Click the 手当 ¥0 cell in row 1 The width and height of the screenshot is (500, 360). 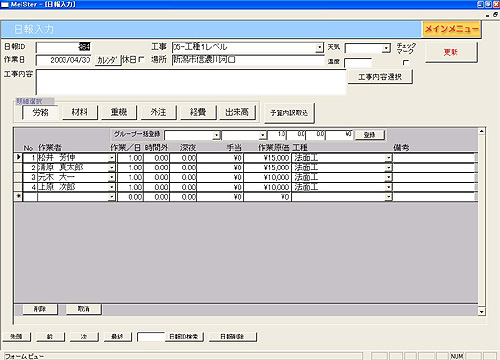point(220,158)
